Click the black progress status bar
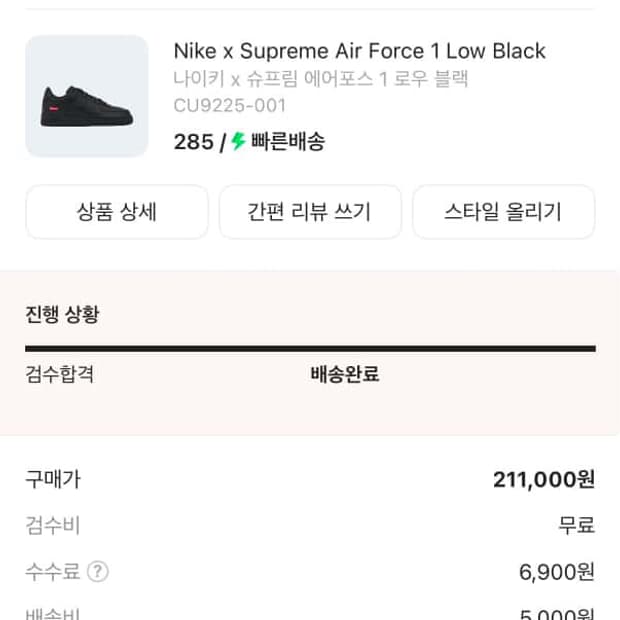This screenshot has height=620, width=620. [x=310, y=349]
